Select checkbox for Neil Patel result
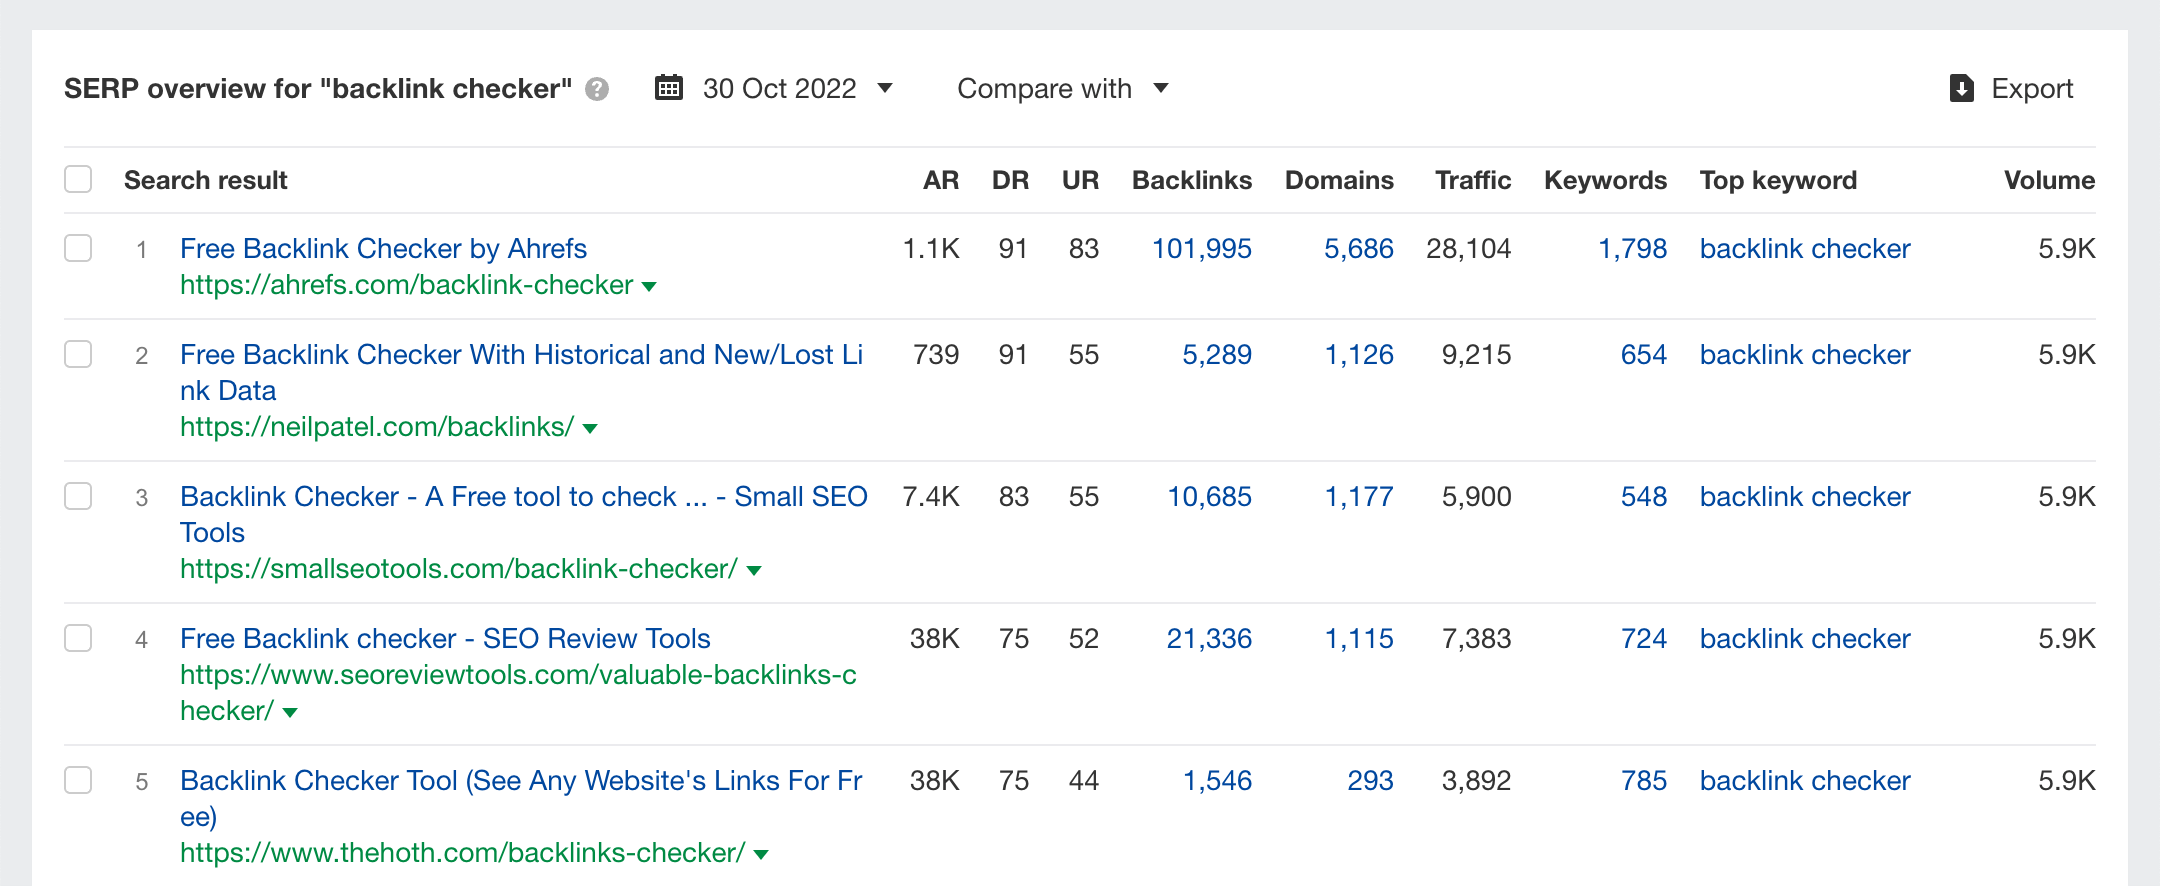 [x=78, y=354]
